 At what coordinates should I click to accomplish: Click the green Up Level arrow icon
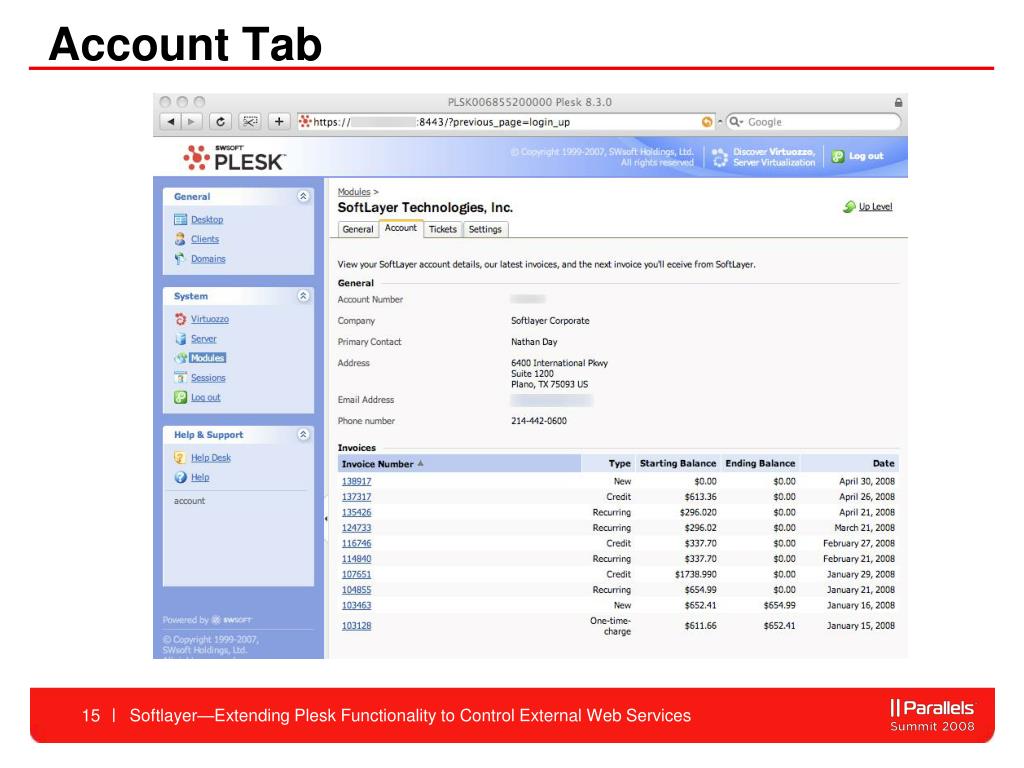tap(849, 206)
